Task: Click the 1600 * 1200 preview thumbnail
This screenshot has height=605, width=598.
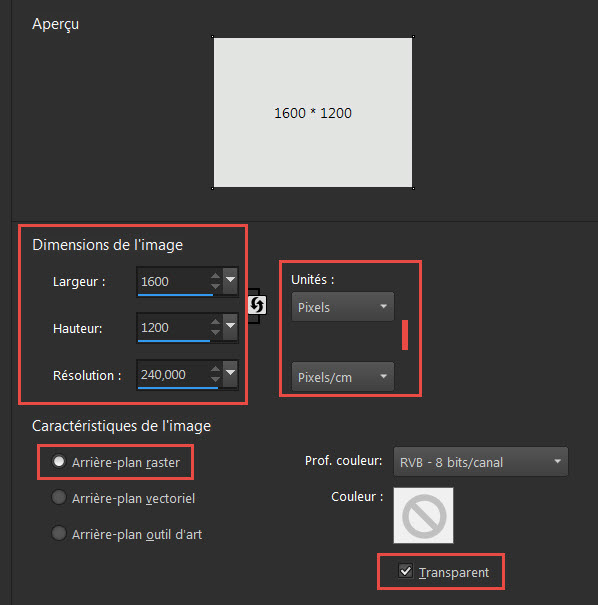Action: tap(313, 112)
